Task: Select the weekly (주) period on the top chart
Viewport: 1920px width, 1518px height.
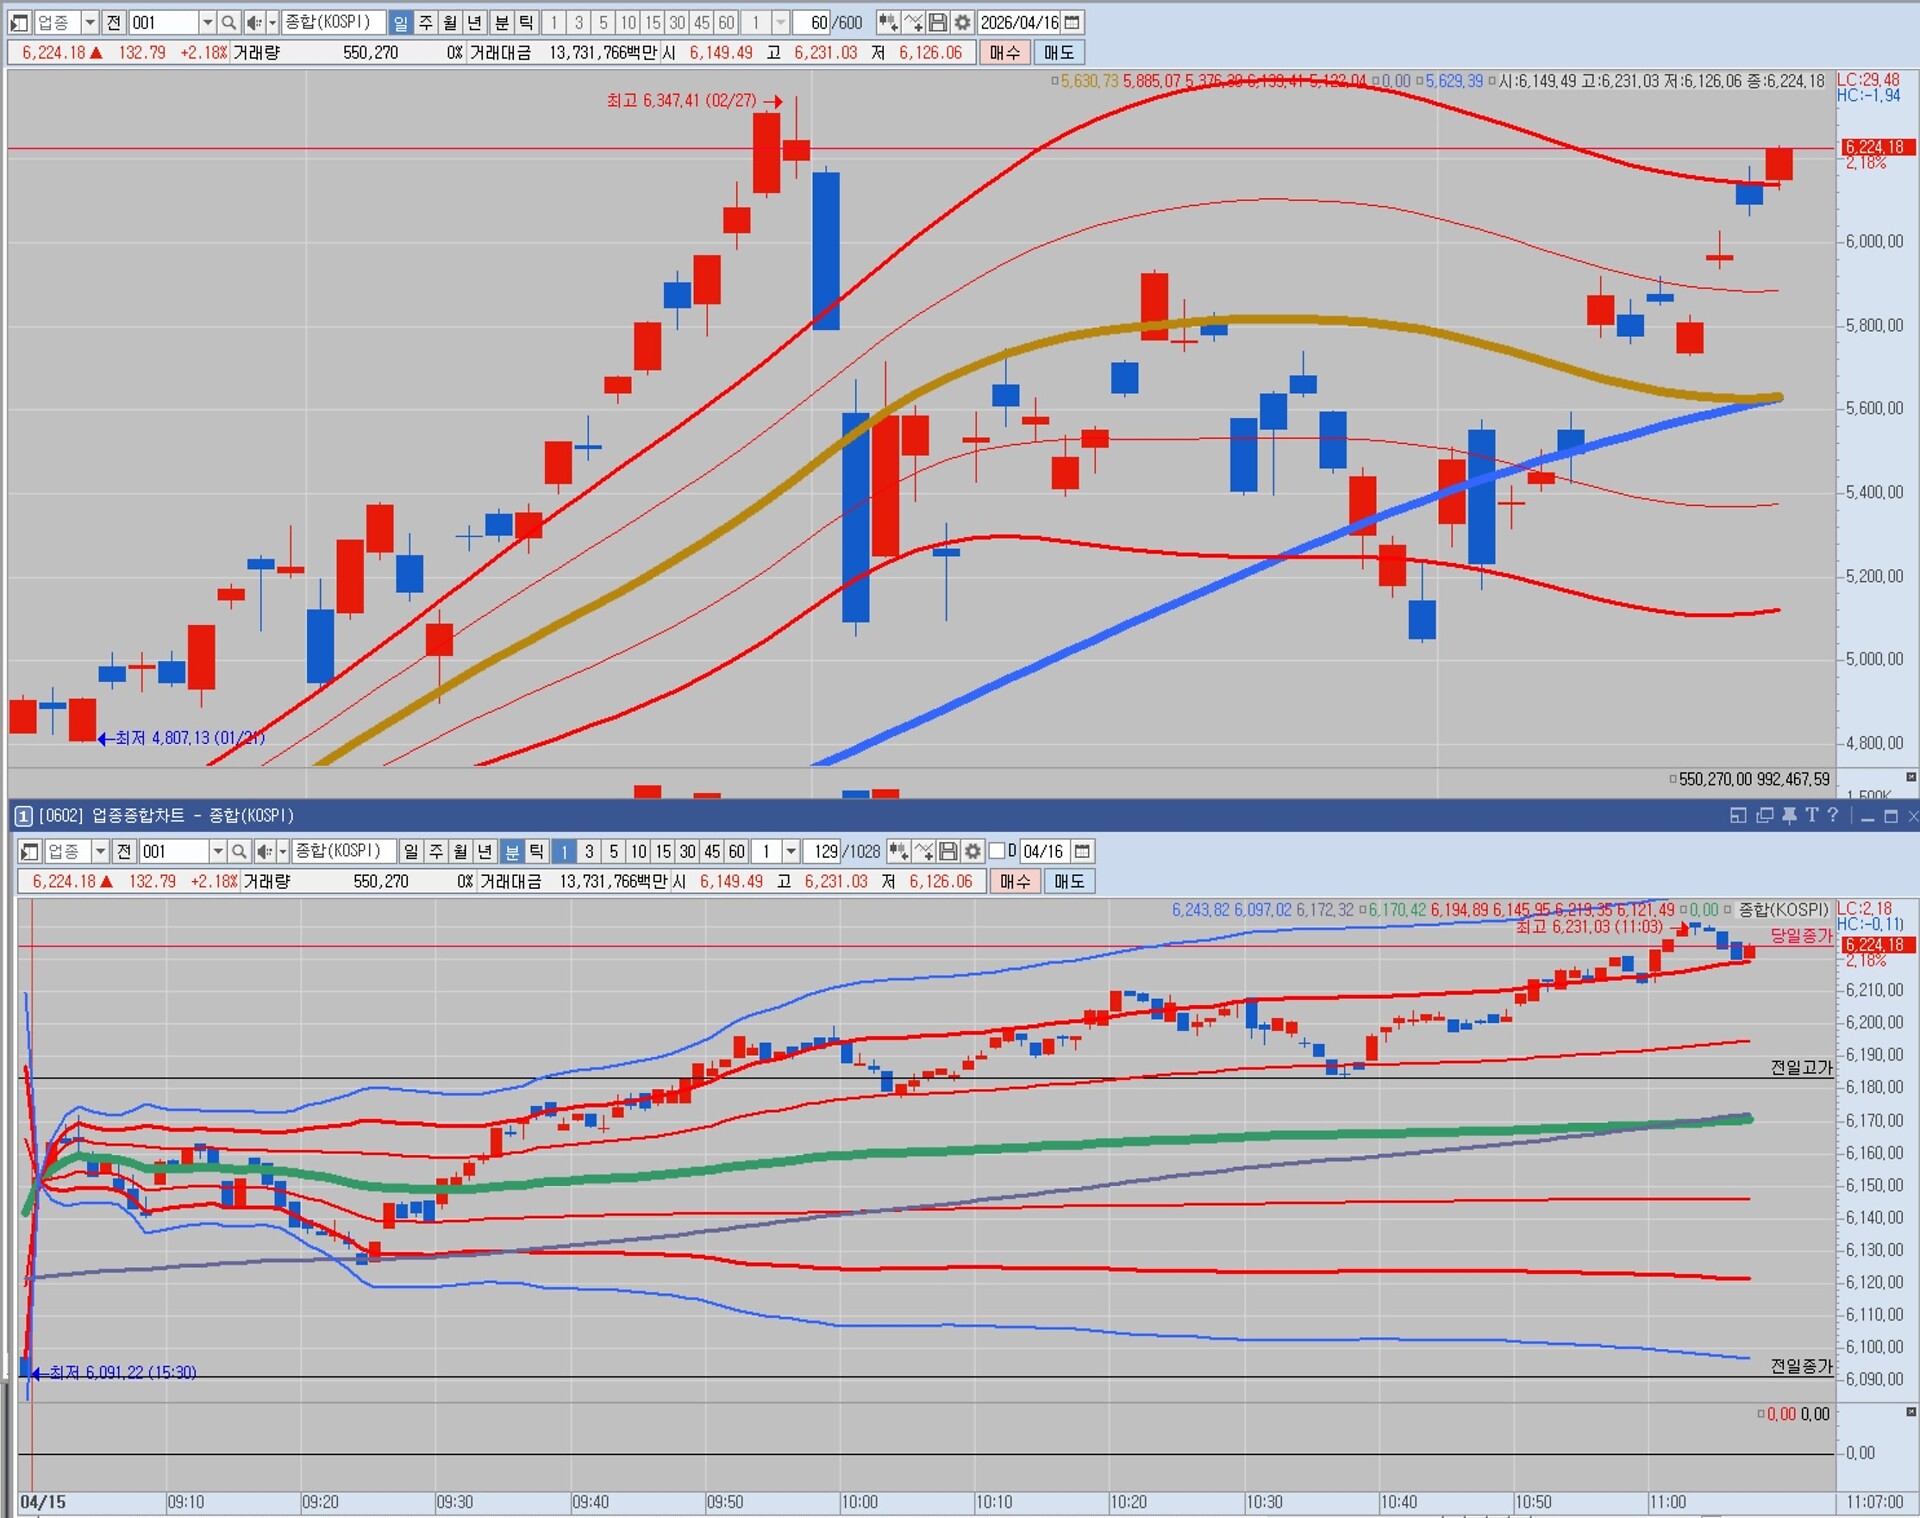Action: point(426,22)
